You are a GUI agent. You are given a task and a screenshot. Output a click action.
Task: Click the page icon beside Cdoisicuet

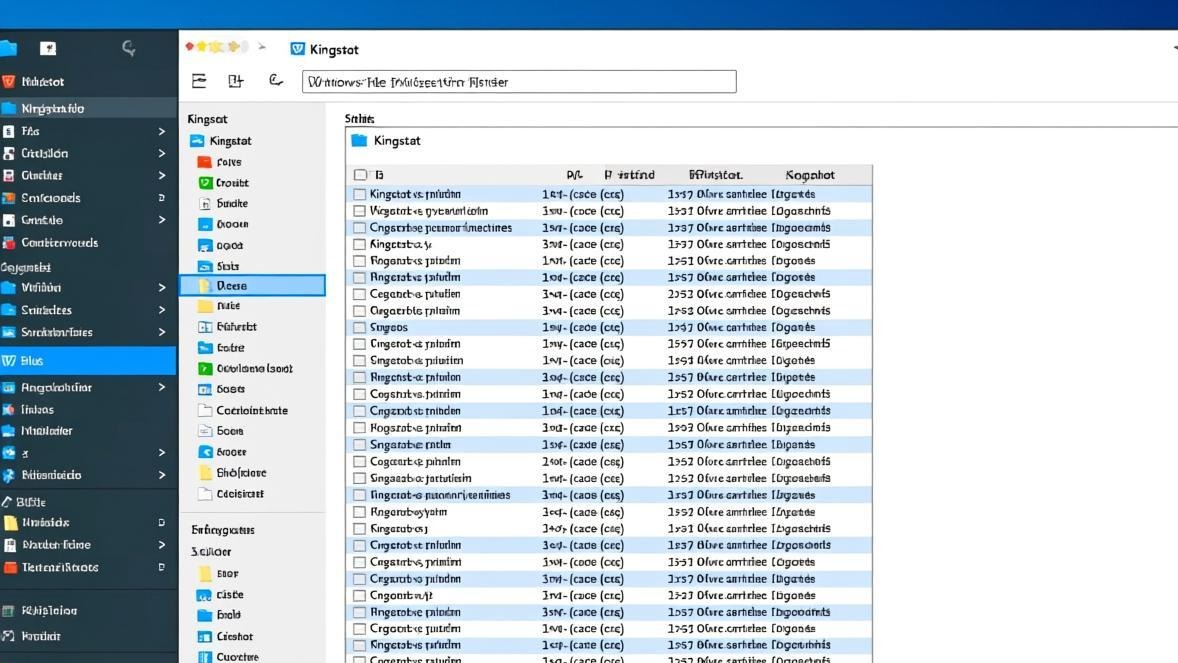coord(205,494)
